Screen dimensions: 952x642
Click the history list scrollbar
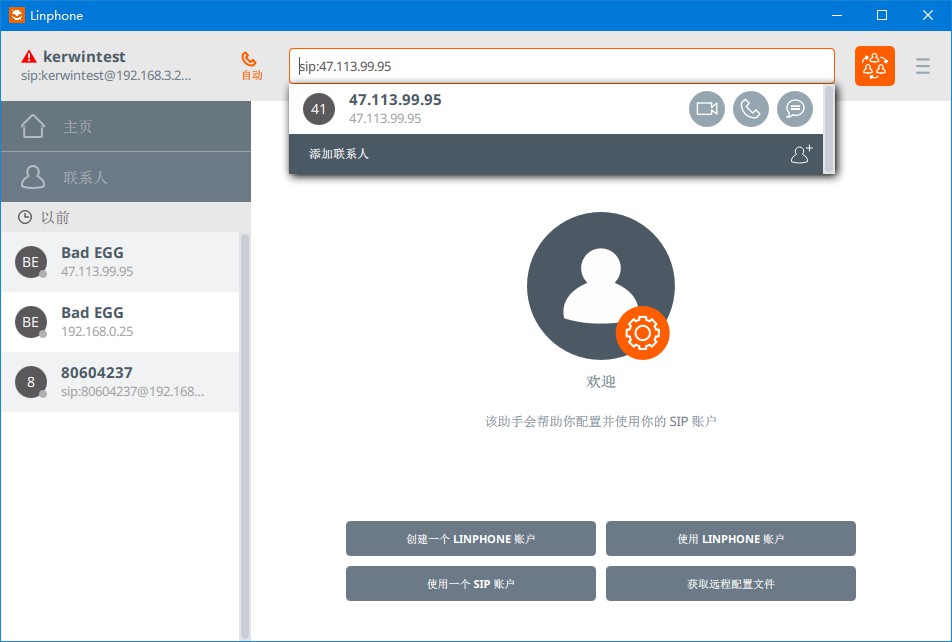pyautogui.click(x=245, y=435)
